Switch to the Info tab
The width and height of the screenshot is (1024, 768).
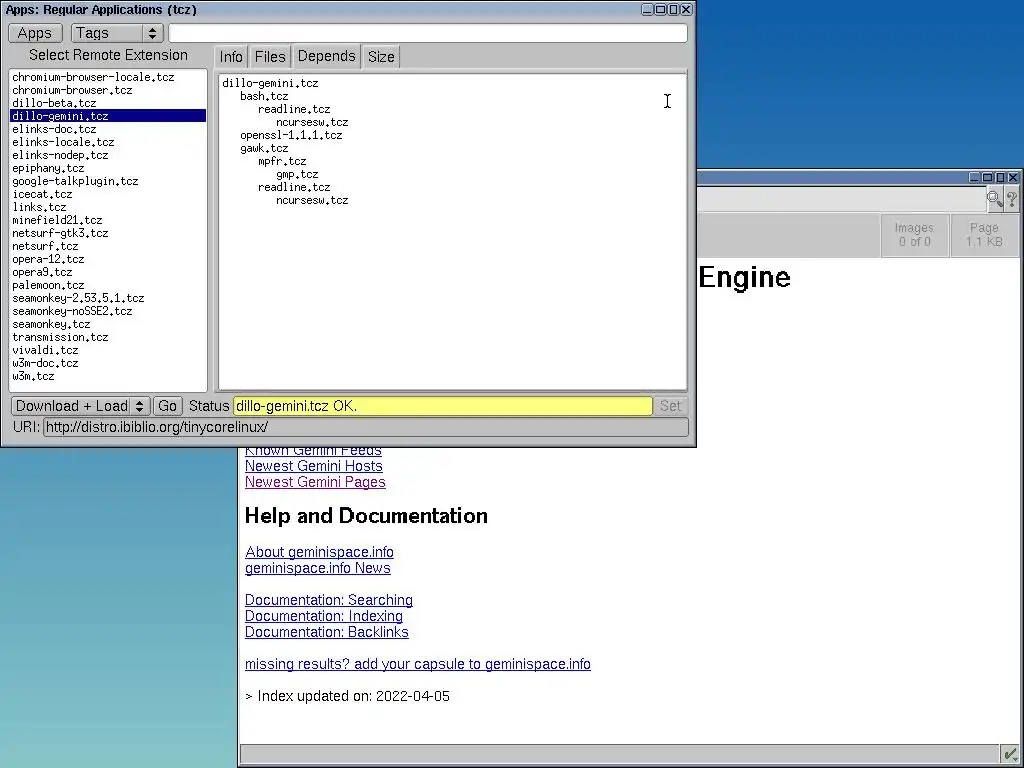pyautogui.click(x=231, y=57)
